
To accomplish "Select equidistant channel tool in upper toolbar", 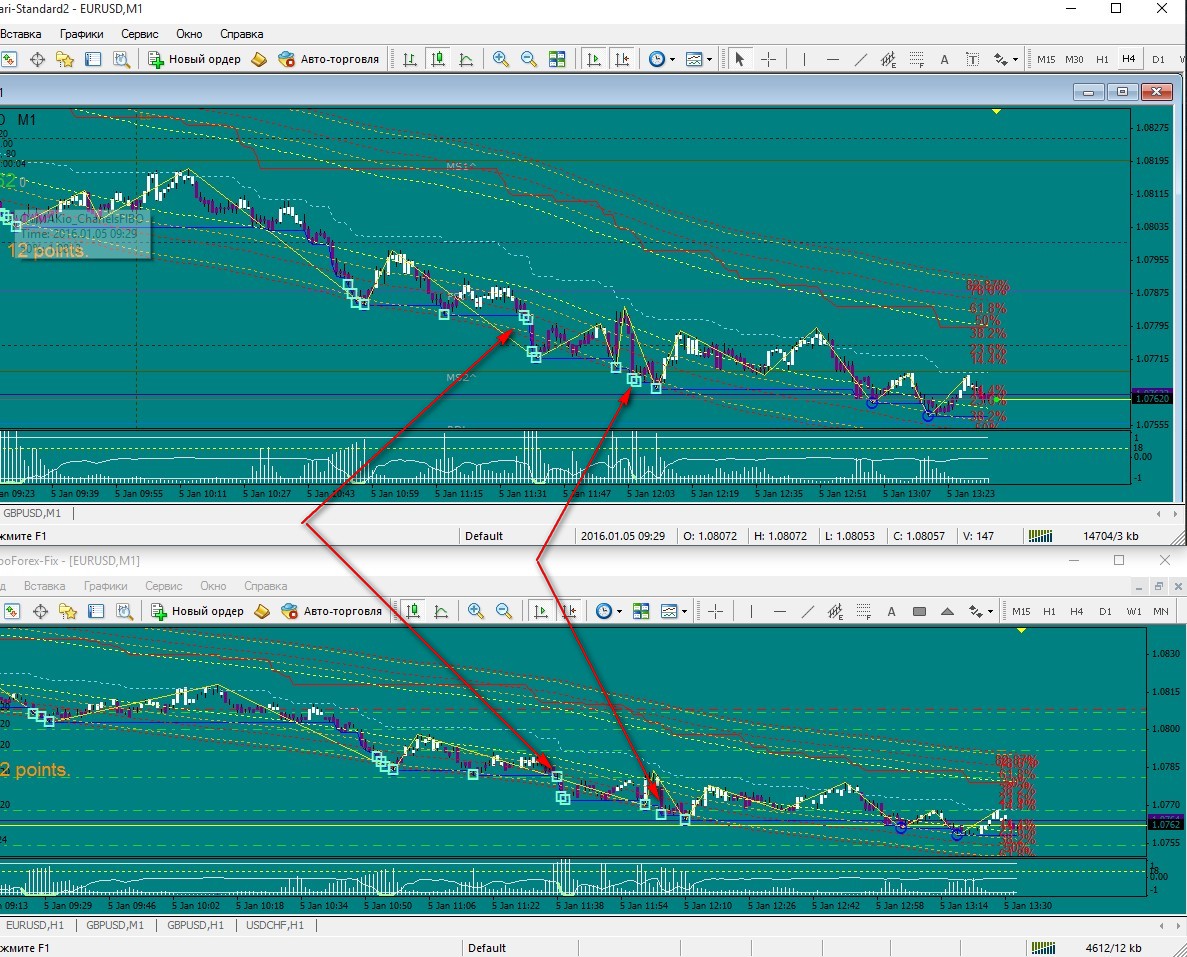I will [889, 59].
